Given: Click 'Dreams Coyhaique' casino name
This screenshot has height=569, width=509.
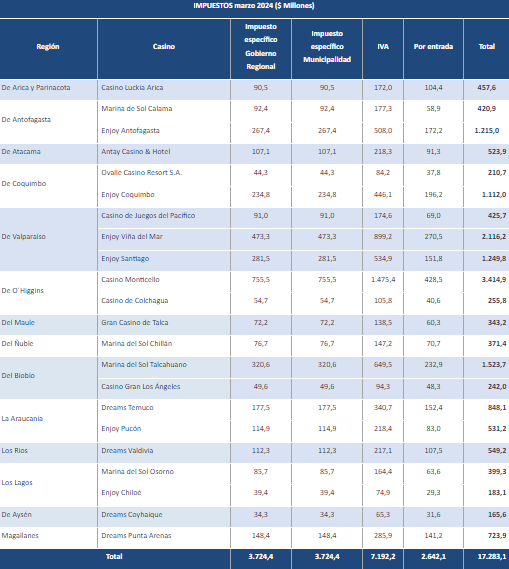Looking at the screenshot, I should pyautogui.click(x=132, y=515).
